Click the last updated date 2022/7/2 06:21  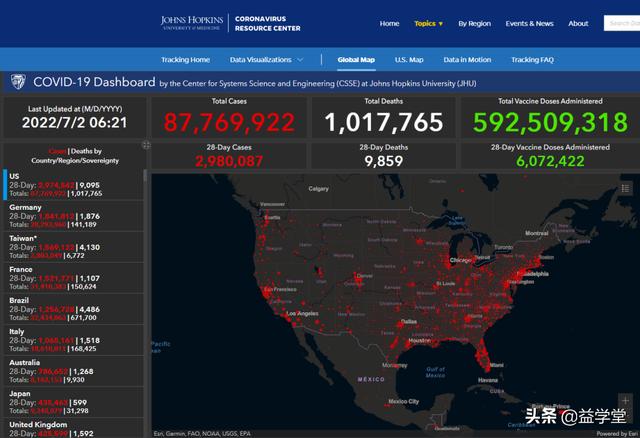(74, 122)
